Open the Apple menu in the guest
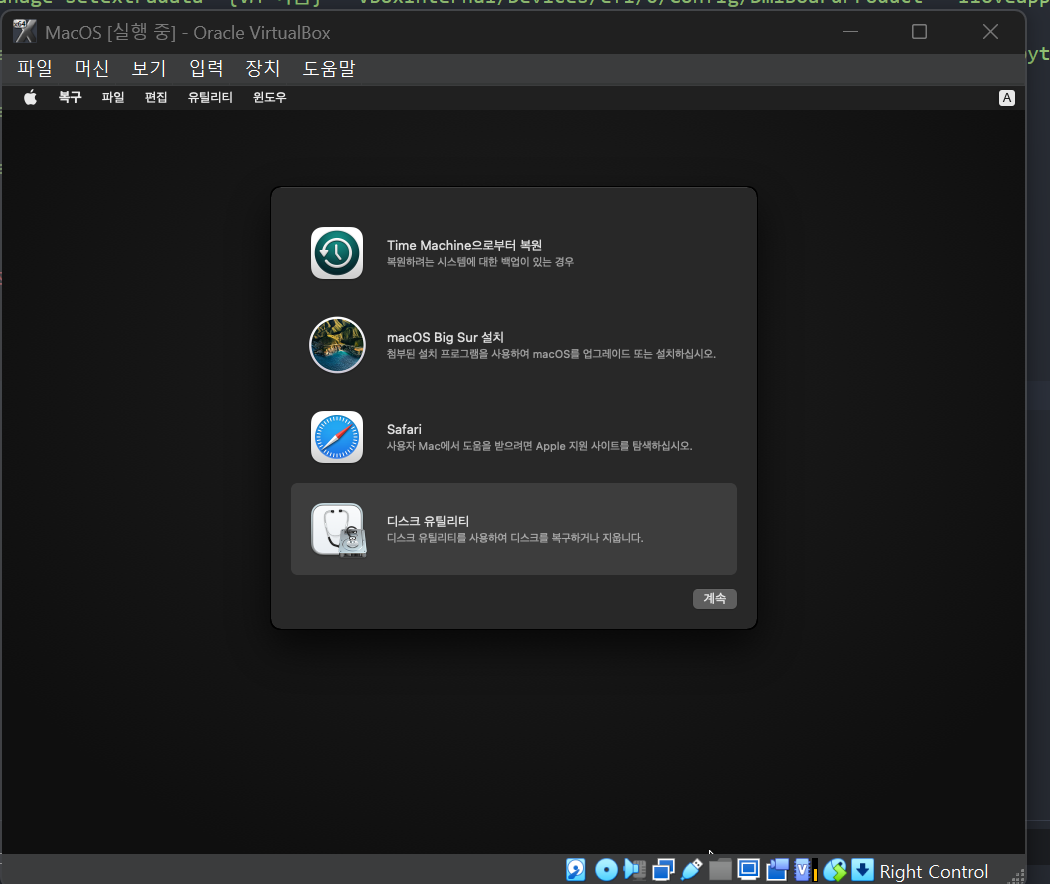The width and height of the screenshot is (1050, 884). pyautogui.click(x=30, y=98)
